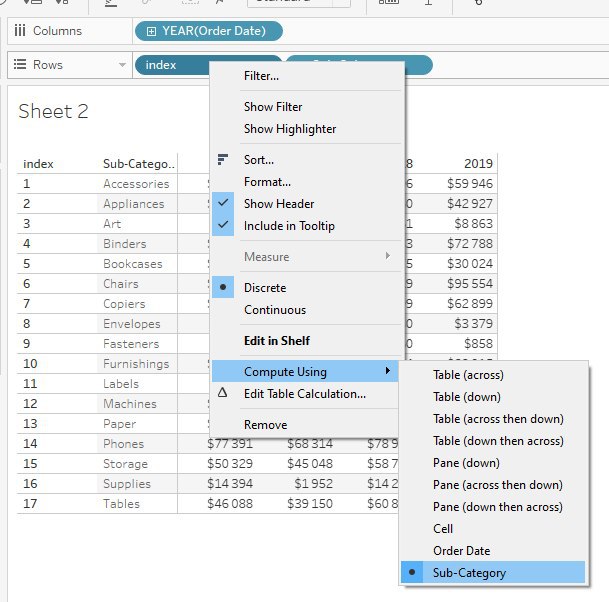The image size is (609, 602).
Task: Select the Bookcases row label
Action: pyautogui.click(x=132, y=264)
